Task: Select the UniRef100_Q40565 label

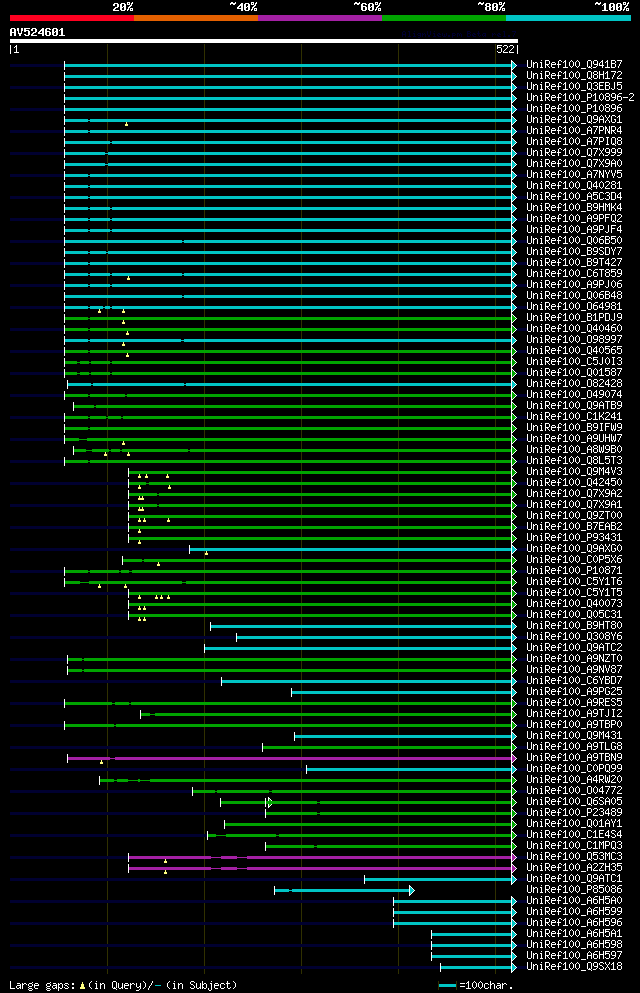Action: (x=574, y=350)
